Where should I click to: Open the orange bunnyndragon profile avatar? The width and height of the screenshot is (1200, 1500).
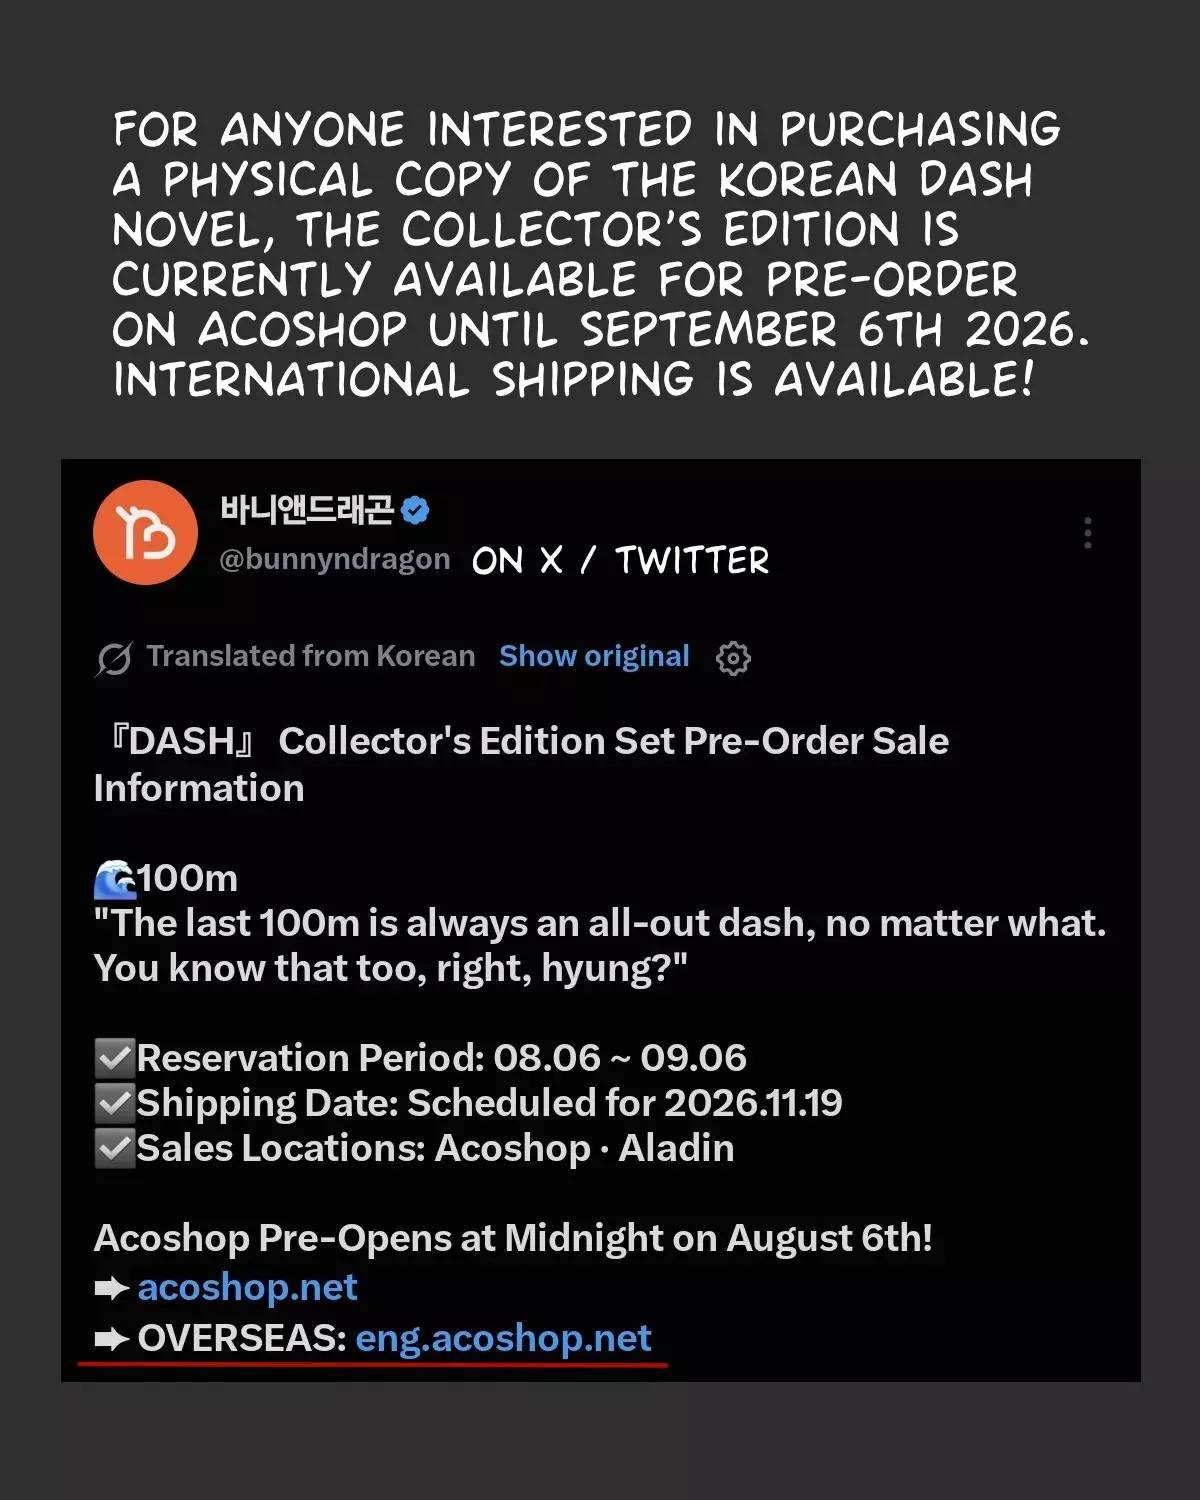coord(145,532)
